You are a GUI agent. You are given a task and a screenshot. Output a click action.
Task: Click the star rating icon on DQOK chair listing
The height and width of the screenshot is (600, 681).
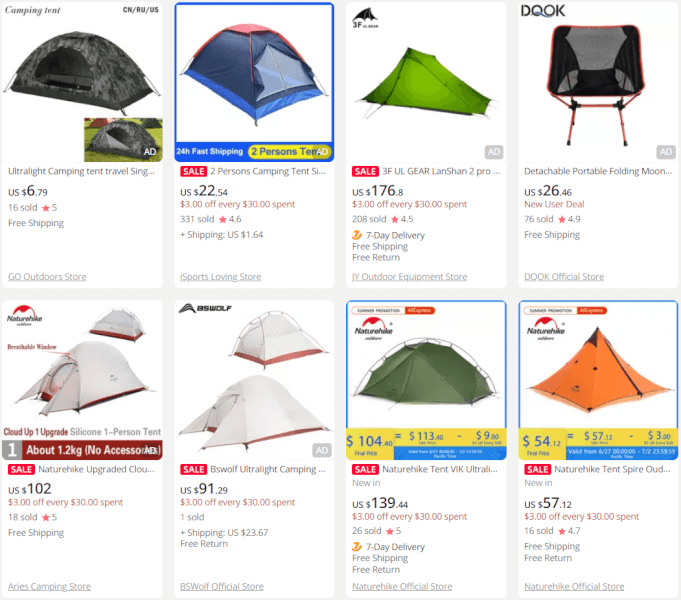point(562,219)
